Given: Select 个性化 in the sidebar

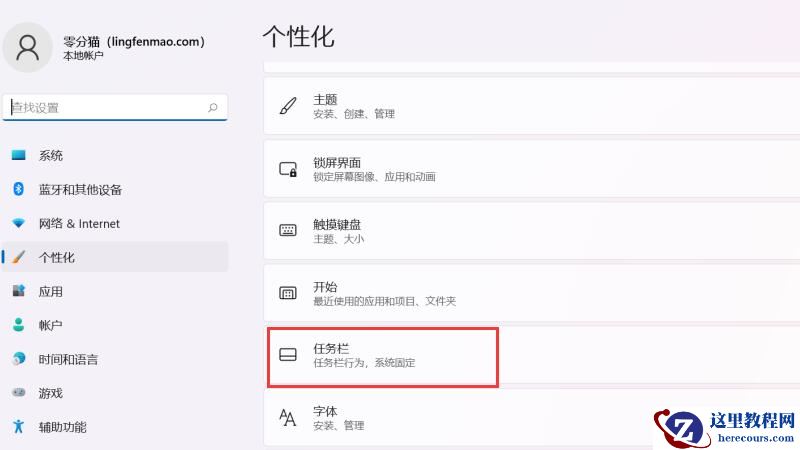Looking at the screenshot, I should click(x=115, y=257).
